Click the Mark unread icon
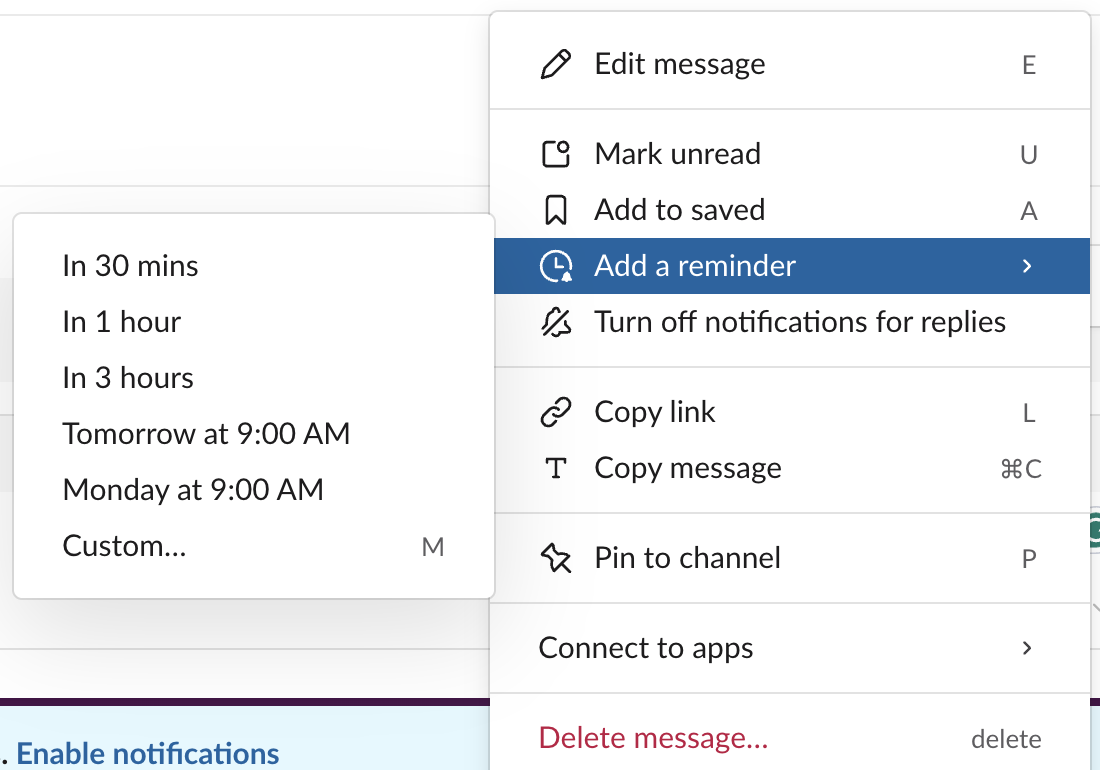 (556, 154)
